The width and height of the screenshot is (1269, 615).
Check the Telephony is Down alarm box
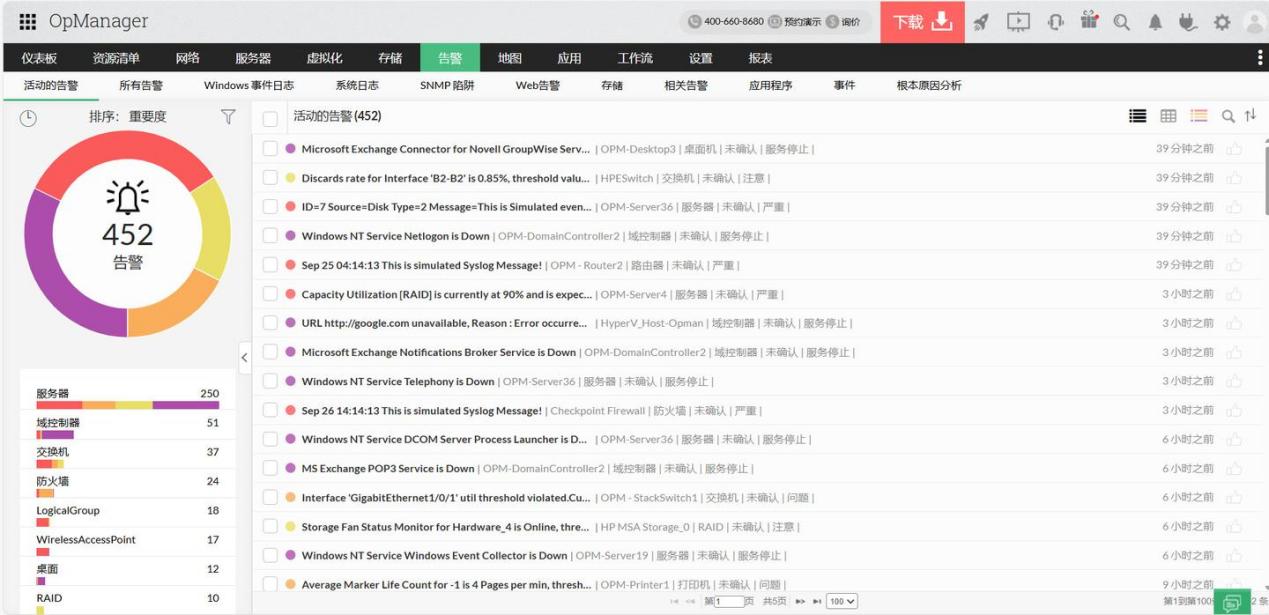point(270,381)
